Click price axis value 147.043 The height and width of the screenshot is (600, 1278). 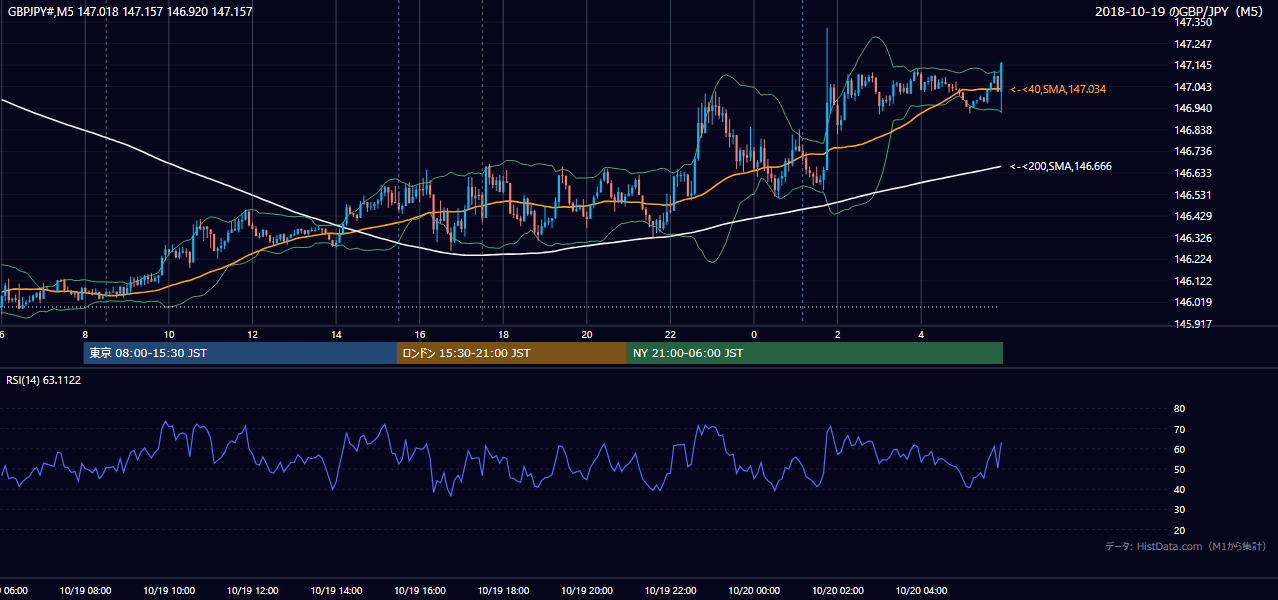pos(1195,87)
